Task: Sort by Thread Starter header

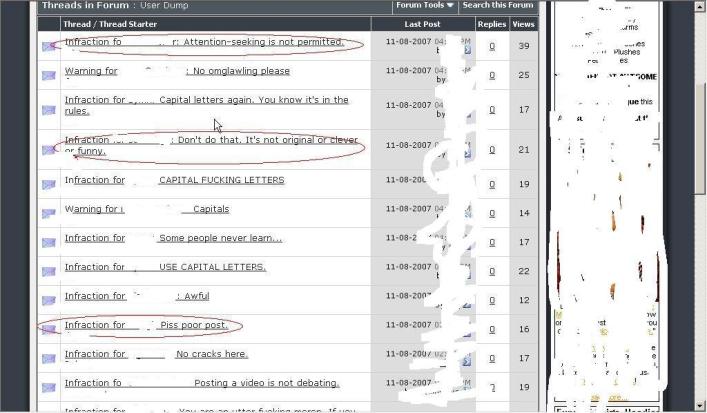Action: (x=128, y=24)
